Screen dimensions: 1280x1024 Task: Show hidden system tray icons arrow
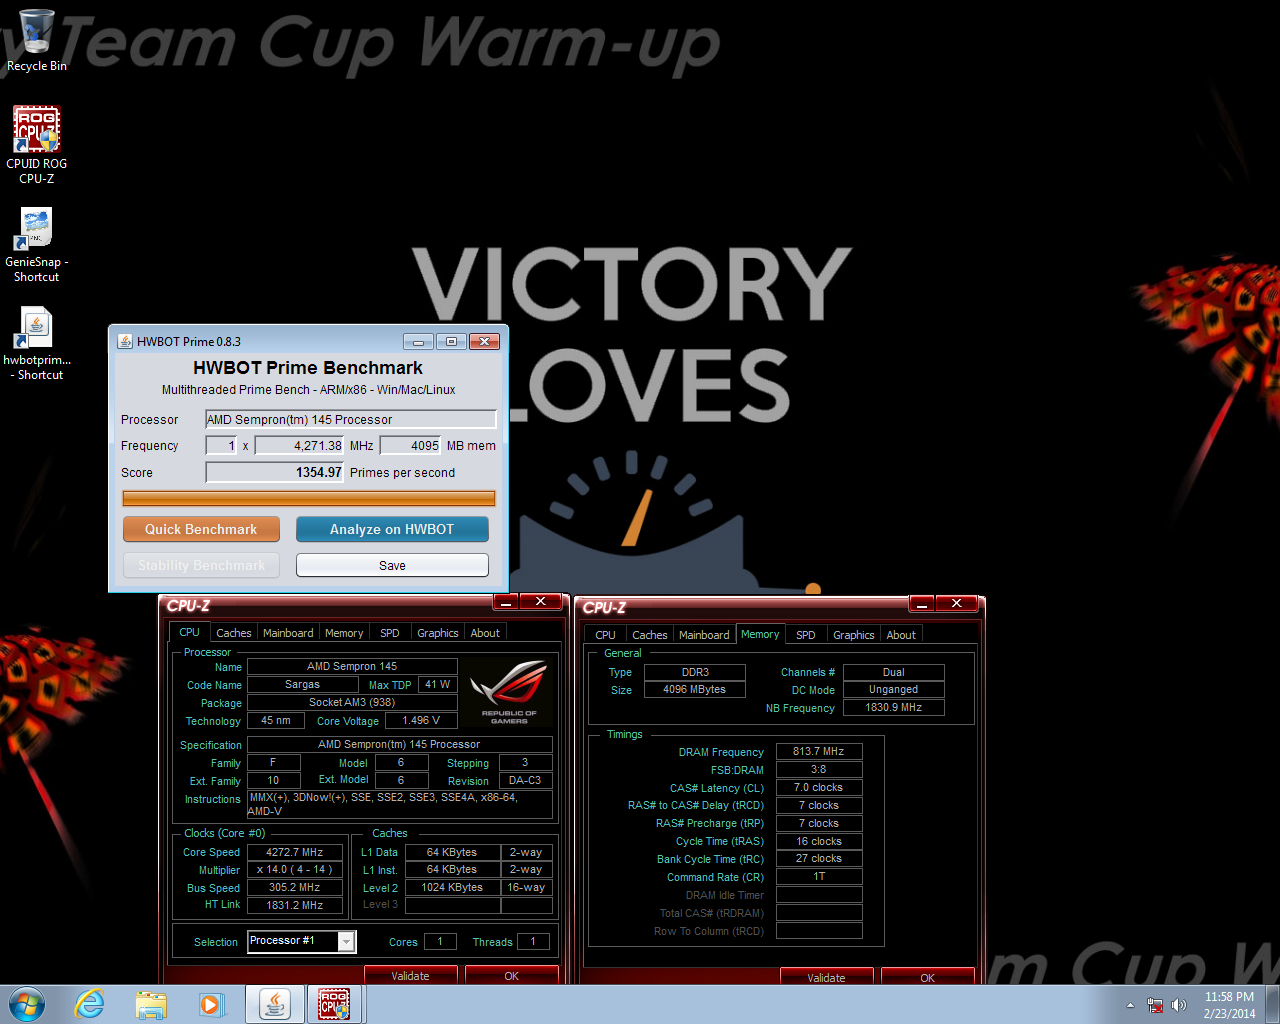pos(1130,1005)
